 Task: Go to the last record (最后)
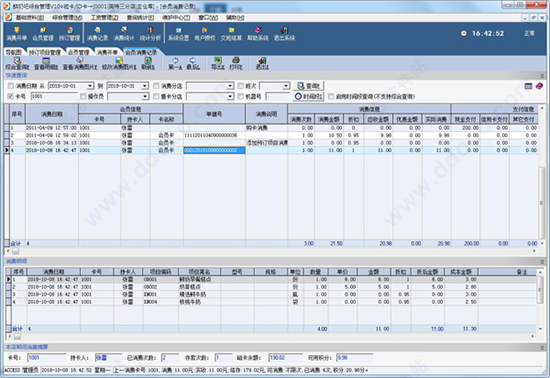tap(193, 63)
